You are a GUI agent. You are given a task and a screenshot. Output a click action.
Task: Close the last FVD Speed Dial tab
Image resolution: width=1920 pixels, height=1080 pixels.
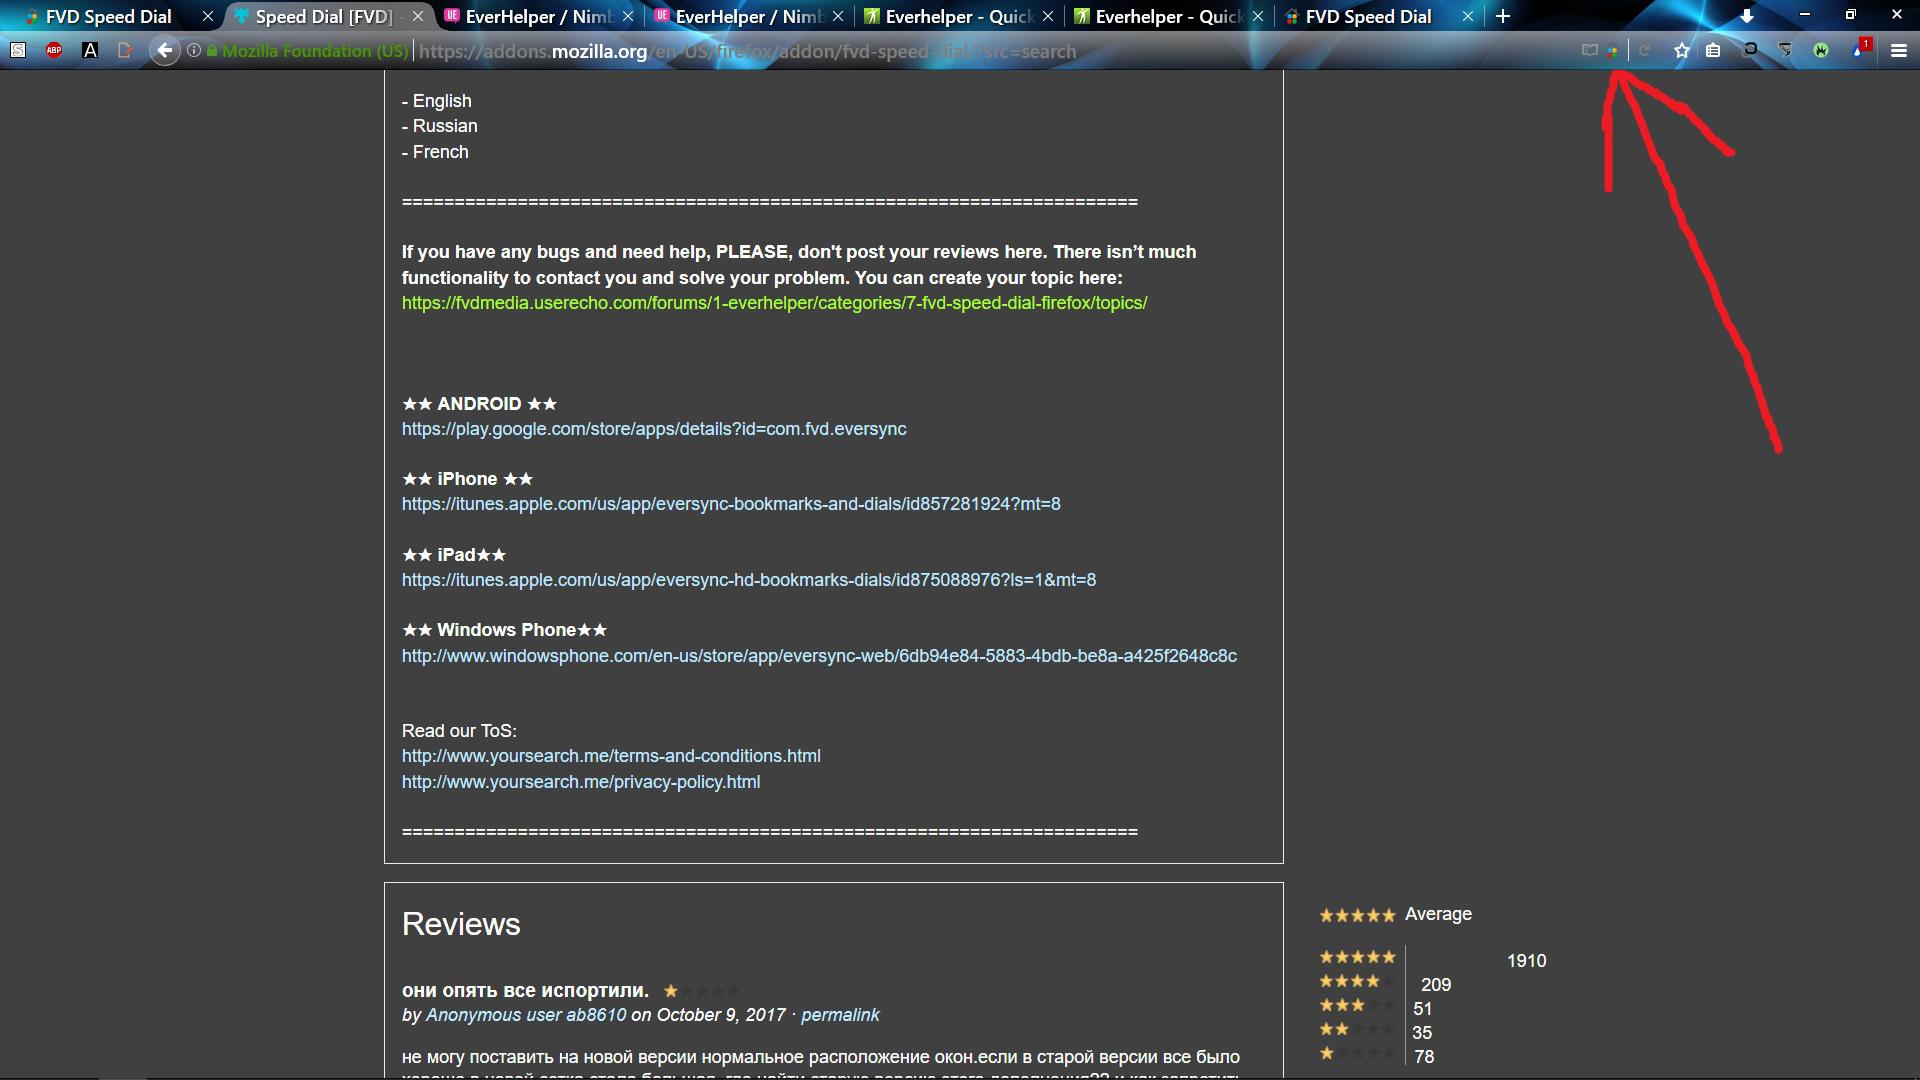[1468, 16]
